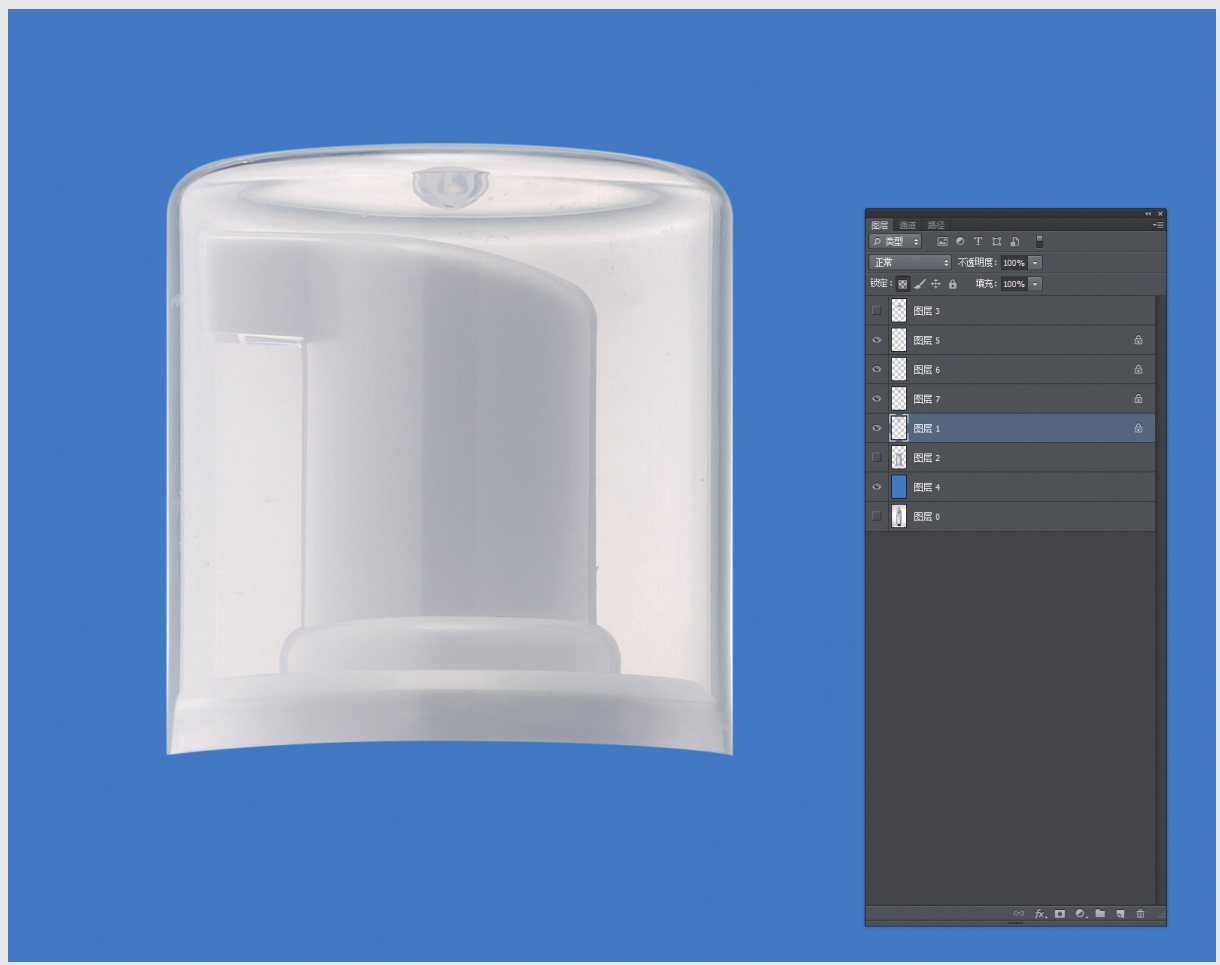Show hidden 图层 3 layer
1220x965 pixels.
point(877,311)
